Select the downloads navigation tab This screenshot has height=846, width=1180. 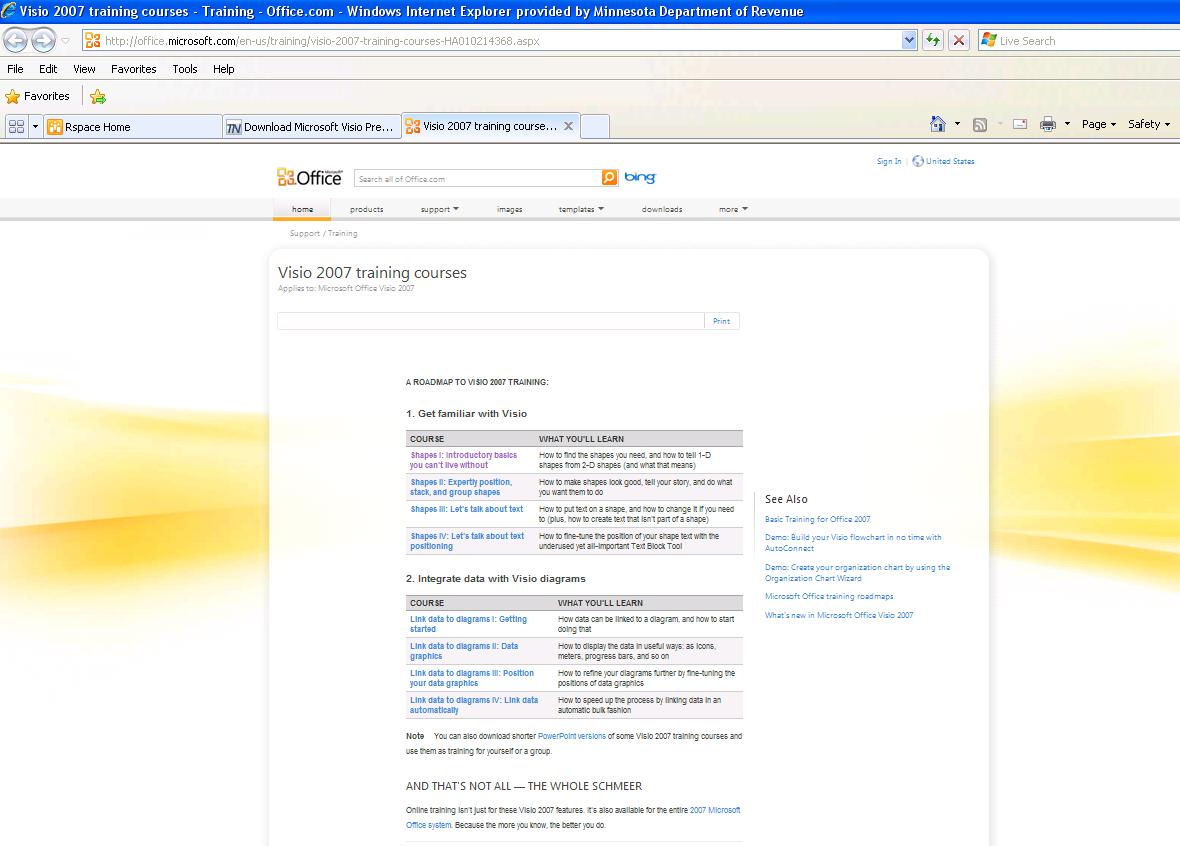(662, 209)
